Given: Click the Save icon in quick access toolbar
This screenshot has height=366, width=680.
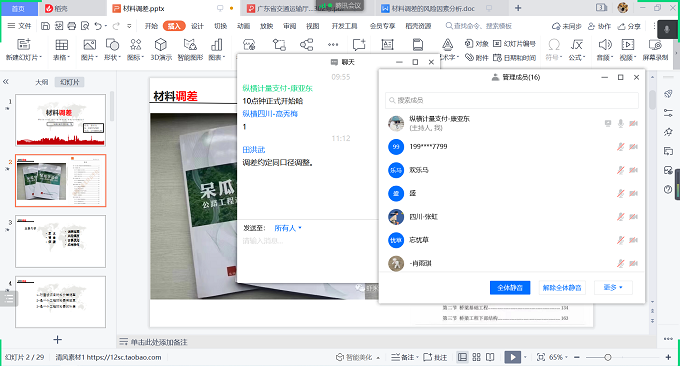Looking at the screenshot, I should [46, 26].
